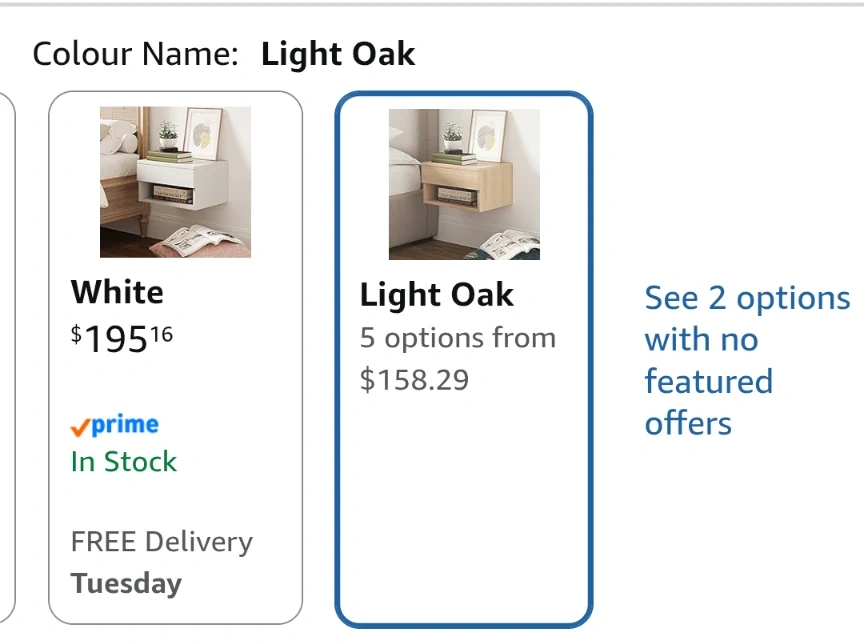The image size is (864, 644).
Task: Click the "FREE Delivery" text on White
Action: click(161, 542)
